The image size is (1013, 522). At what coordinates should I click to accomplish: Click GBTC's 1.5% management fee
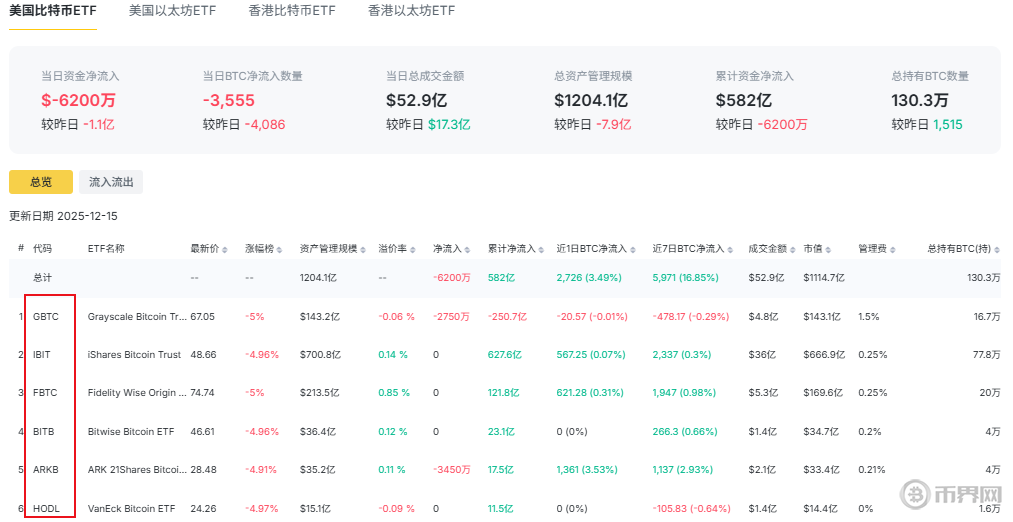pos(869,317)
